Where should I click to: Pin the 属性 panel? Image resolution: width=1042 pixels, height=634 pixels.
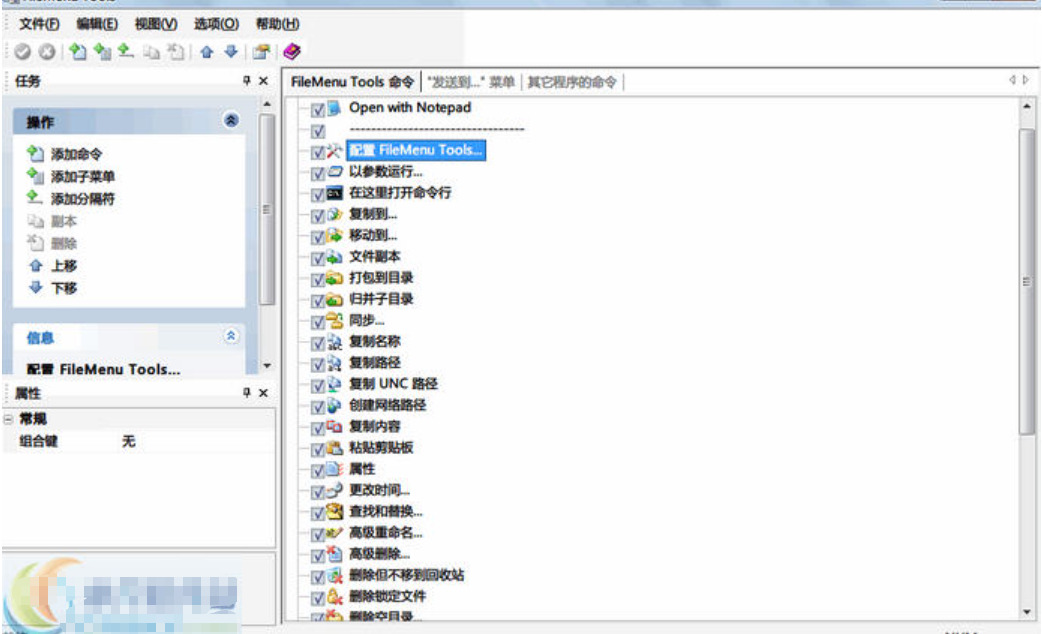[247, 393]
